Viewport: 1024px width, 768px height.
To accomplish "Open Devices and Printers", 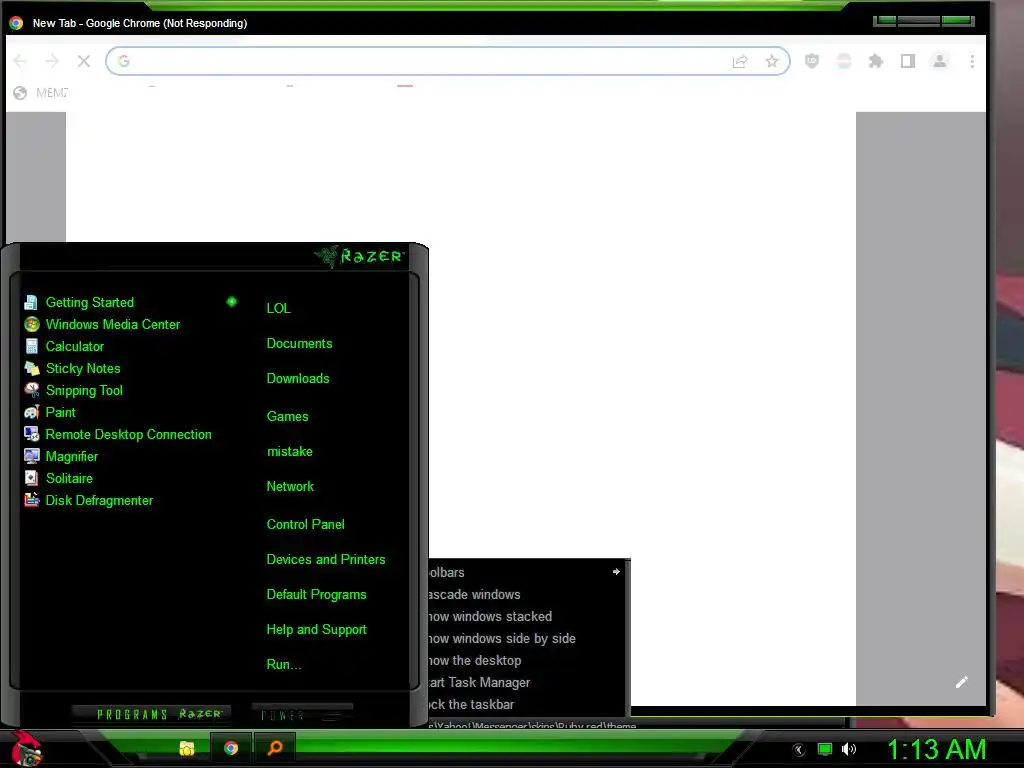I will (326, 560).
